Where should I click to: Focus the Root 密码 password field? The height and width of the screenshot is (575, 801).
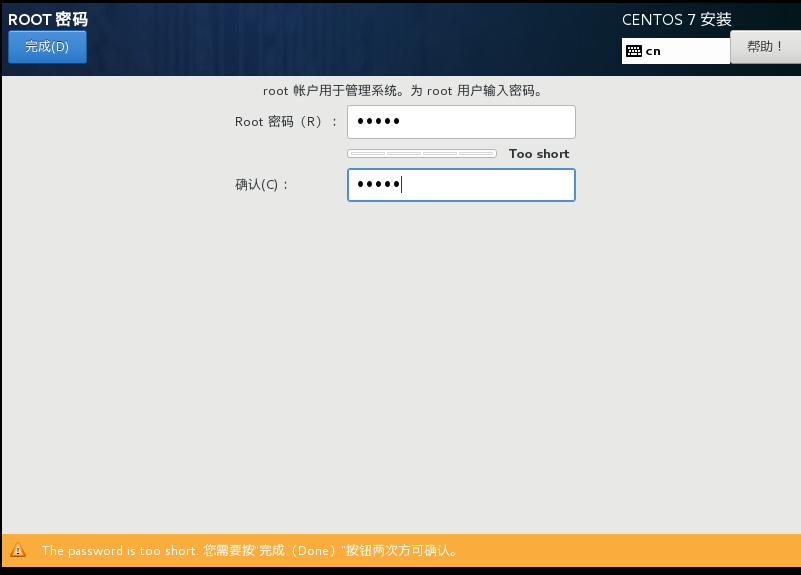[x=461, y=122]
